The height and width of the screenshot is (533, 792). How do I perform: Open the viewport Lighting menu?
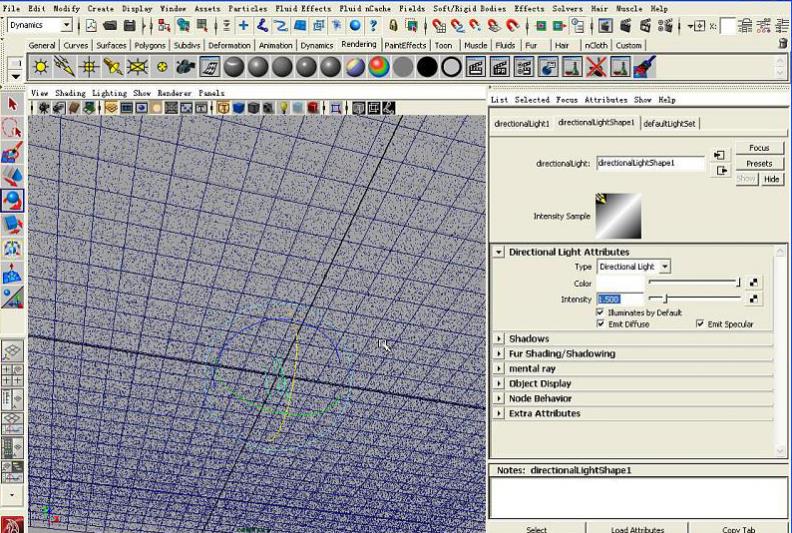pos(109,93)
